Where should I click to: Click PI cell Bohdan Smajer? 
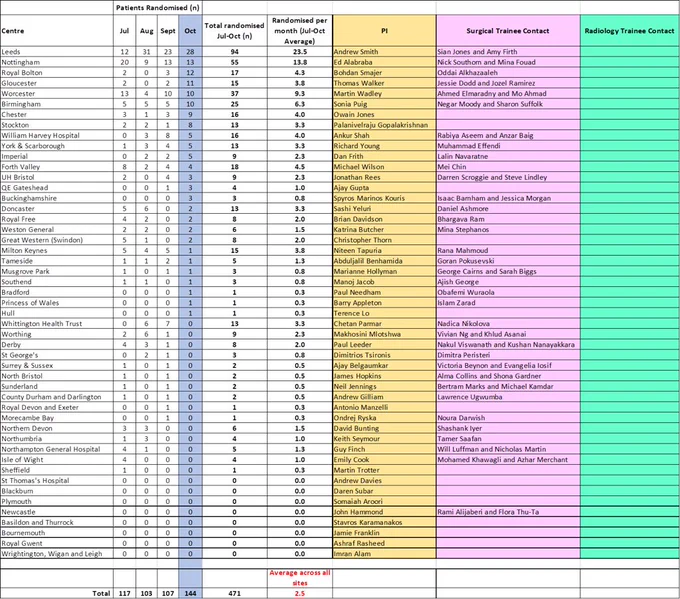[x=384, y=72]
